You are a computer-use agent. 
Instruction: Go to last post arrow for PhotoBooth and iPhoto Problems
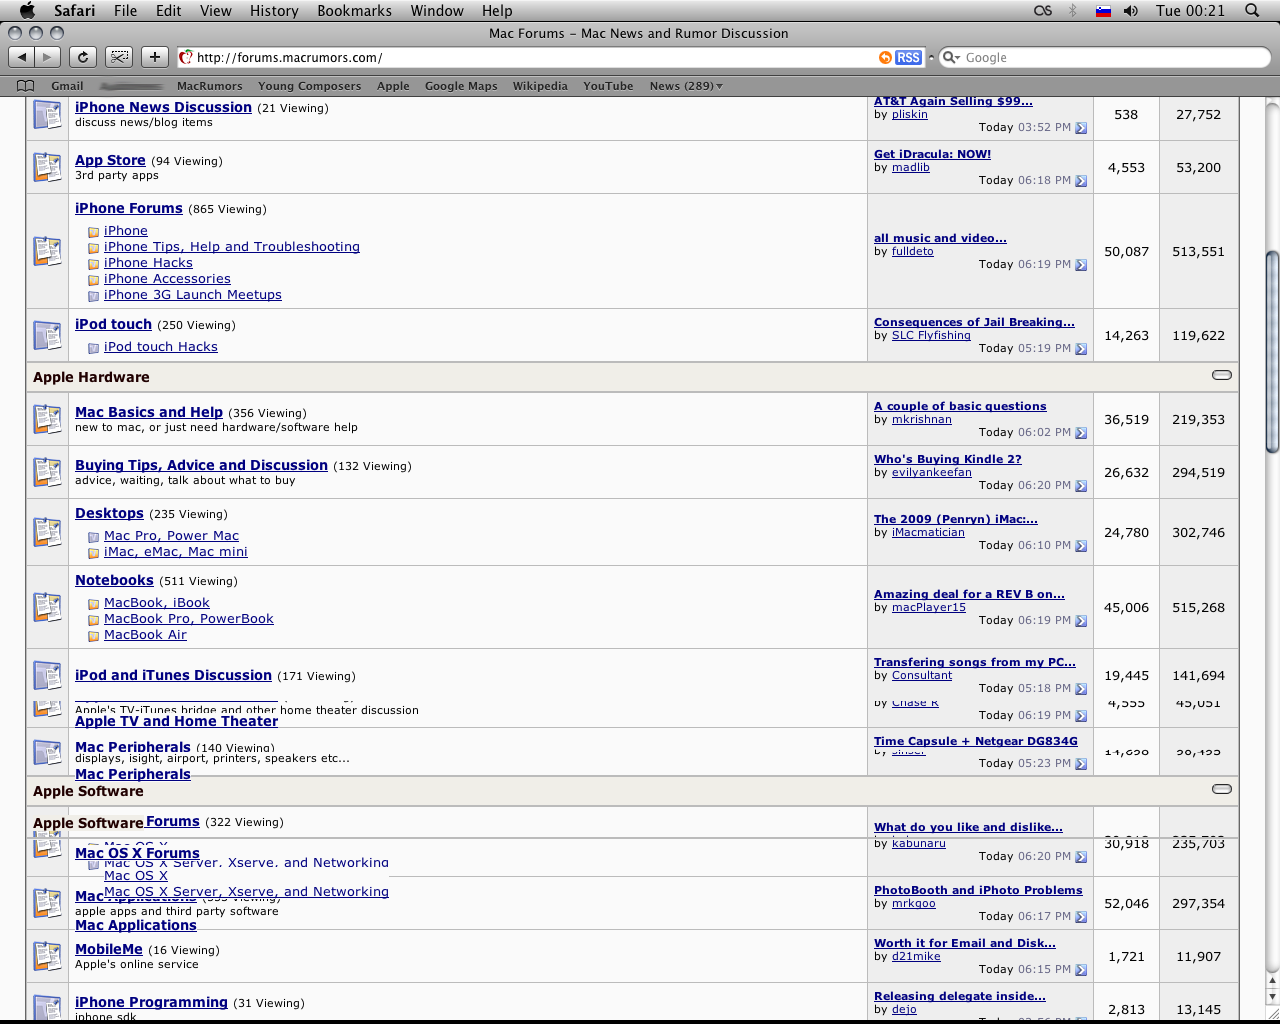click(x=1081, y=917)
